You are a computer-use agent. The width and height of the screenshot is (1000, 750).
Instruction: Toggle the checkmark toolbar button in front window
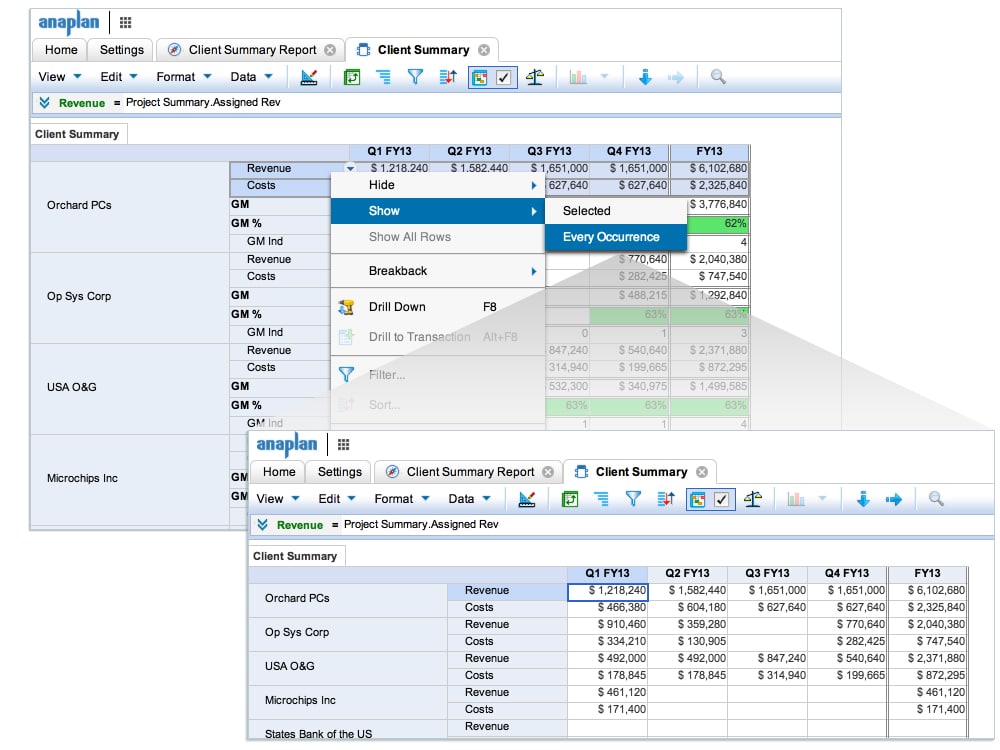[722, 499]
